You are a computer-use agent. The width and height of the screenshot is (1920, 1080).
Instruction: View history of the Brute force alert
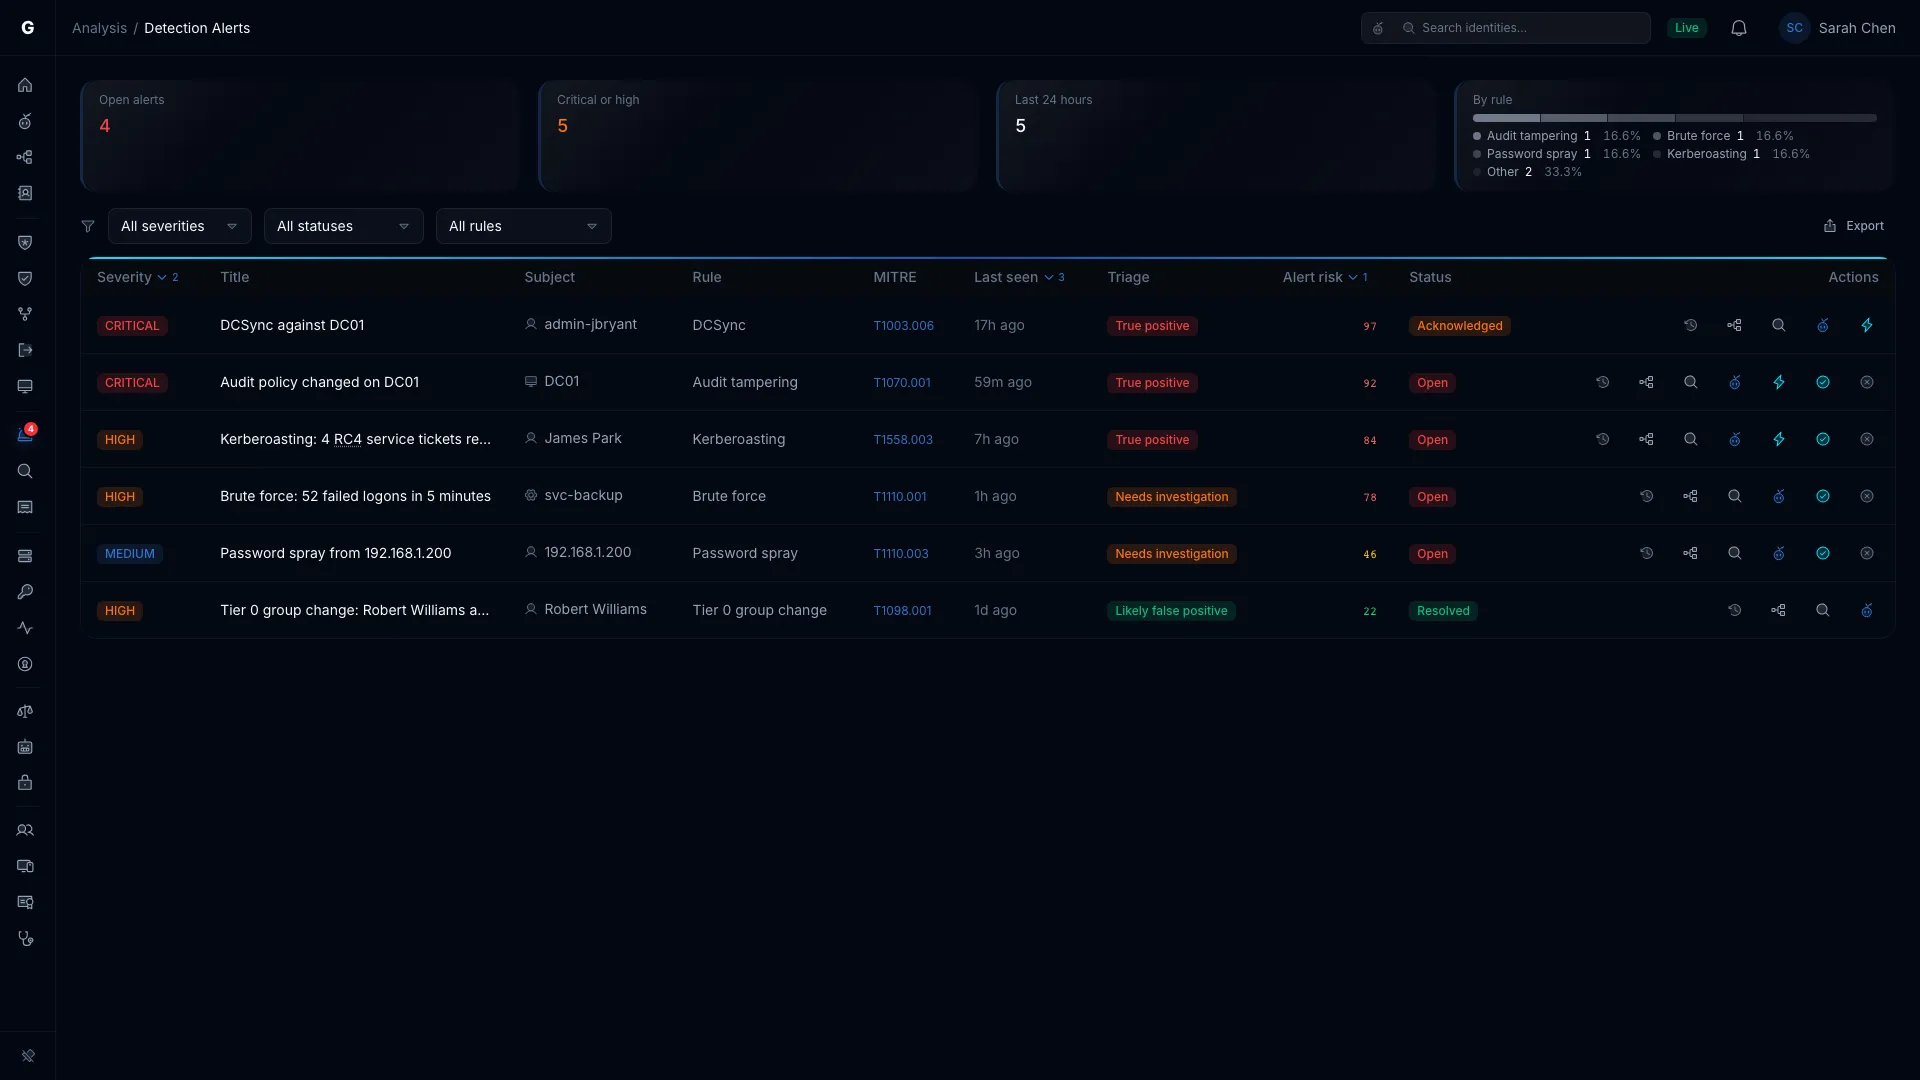point(1646,496)
